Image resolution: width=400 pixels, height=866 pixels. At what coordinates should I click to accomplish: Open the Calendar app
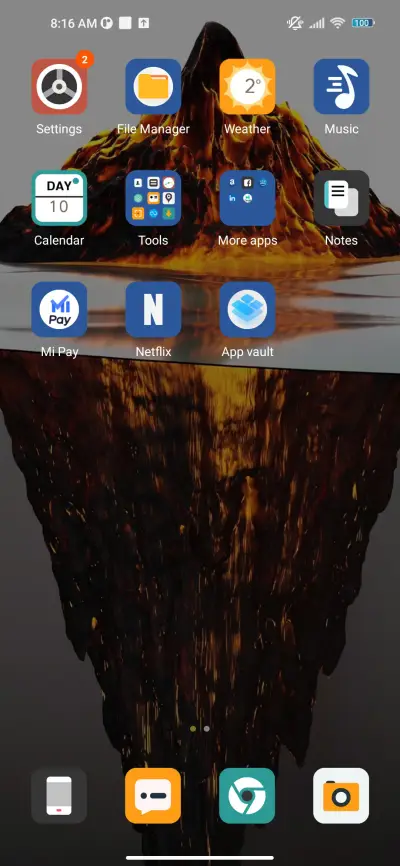coord(59,198)
